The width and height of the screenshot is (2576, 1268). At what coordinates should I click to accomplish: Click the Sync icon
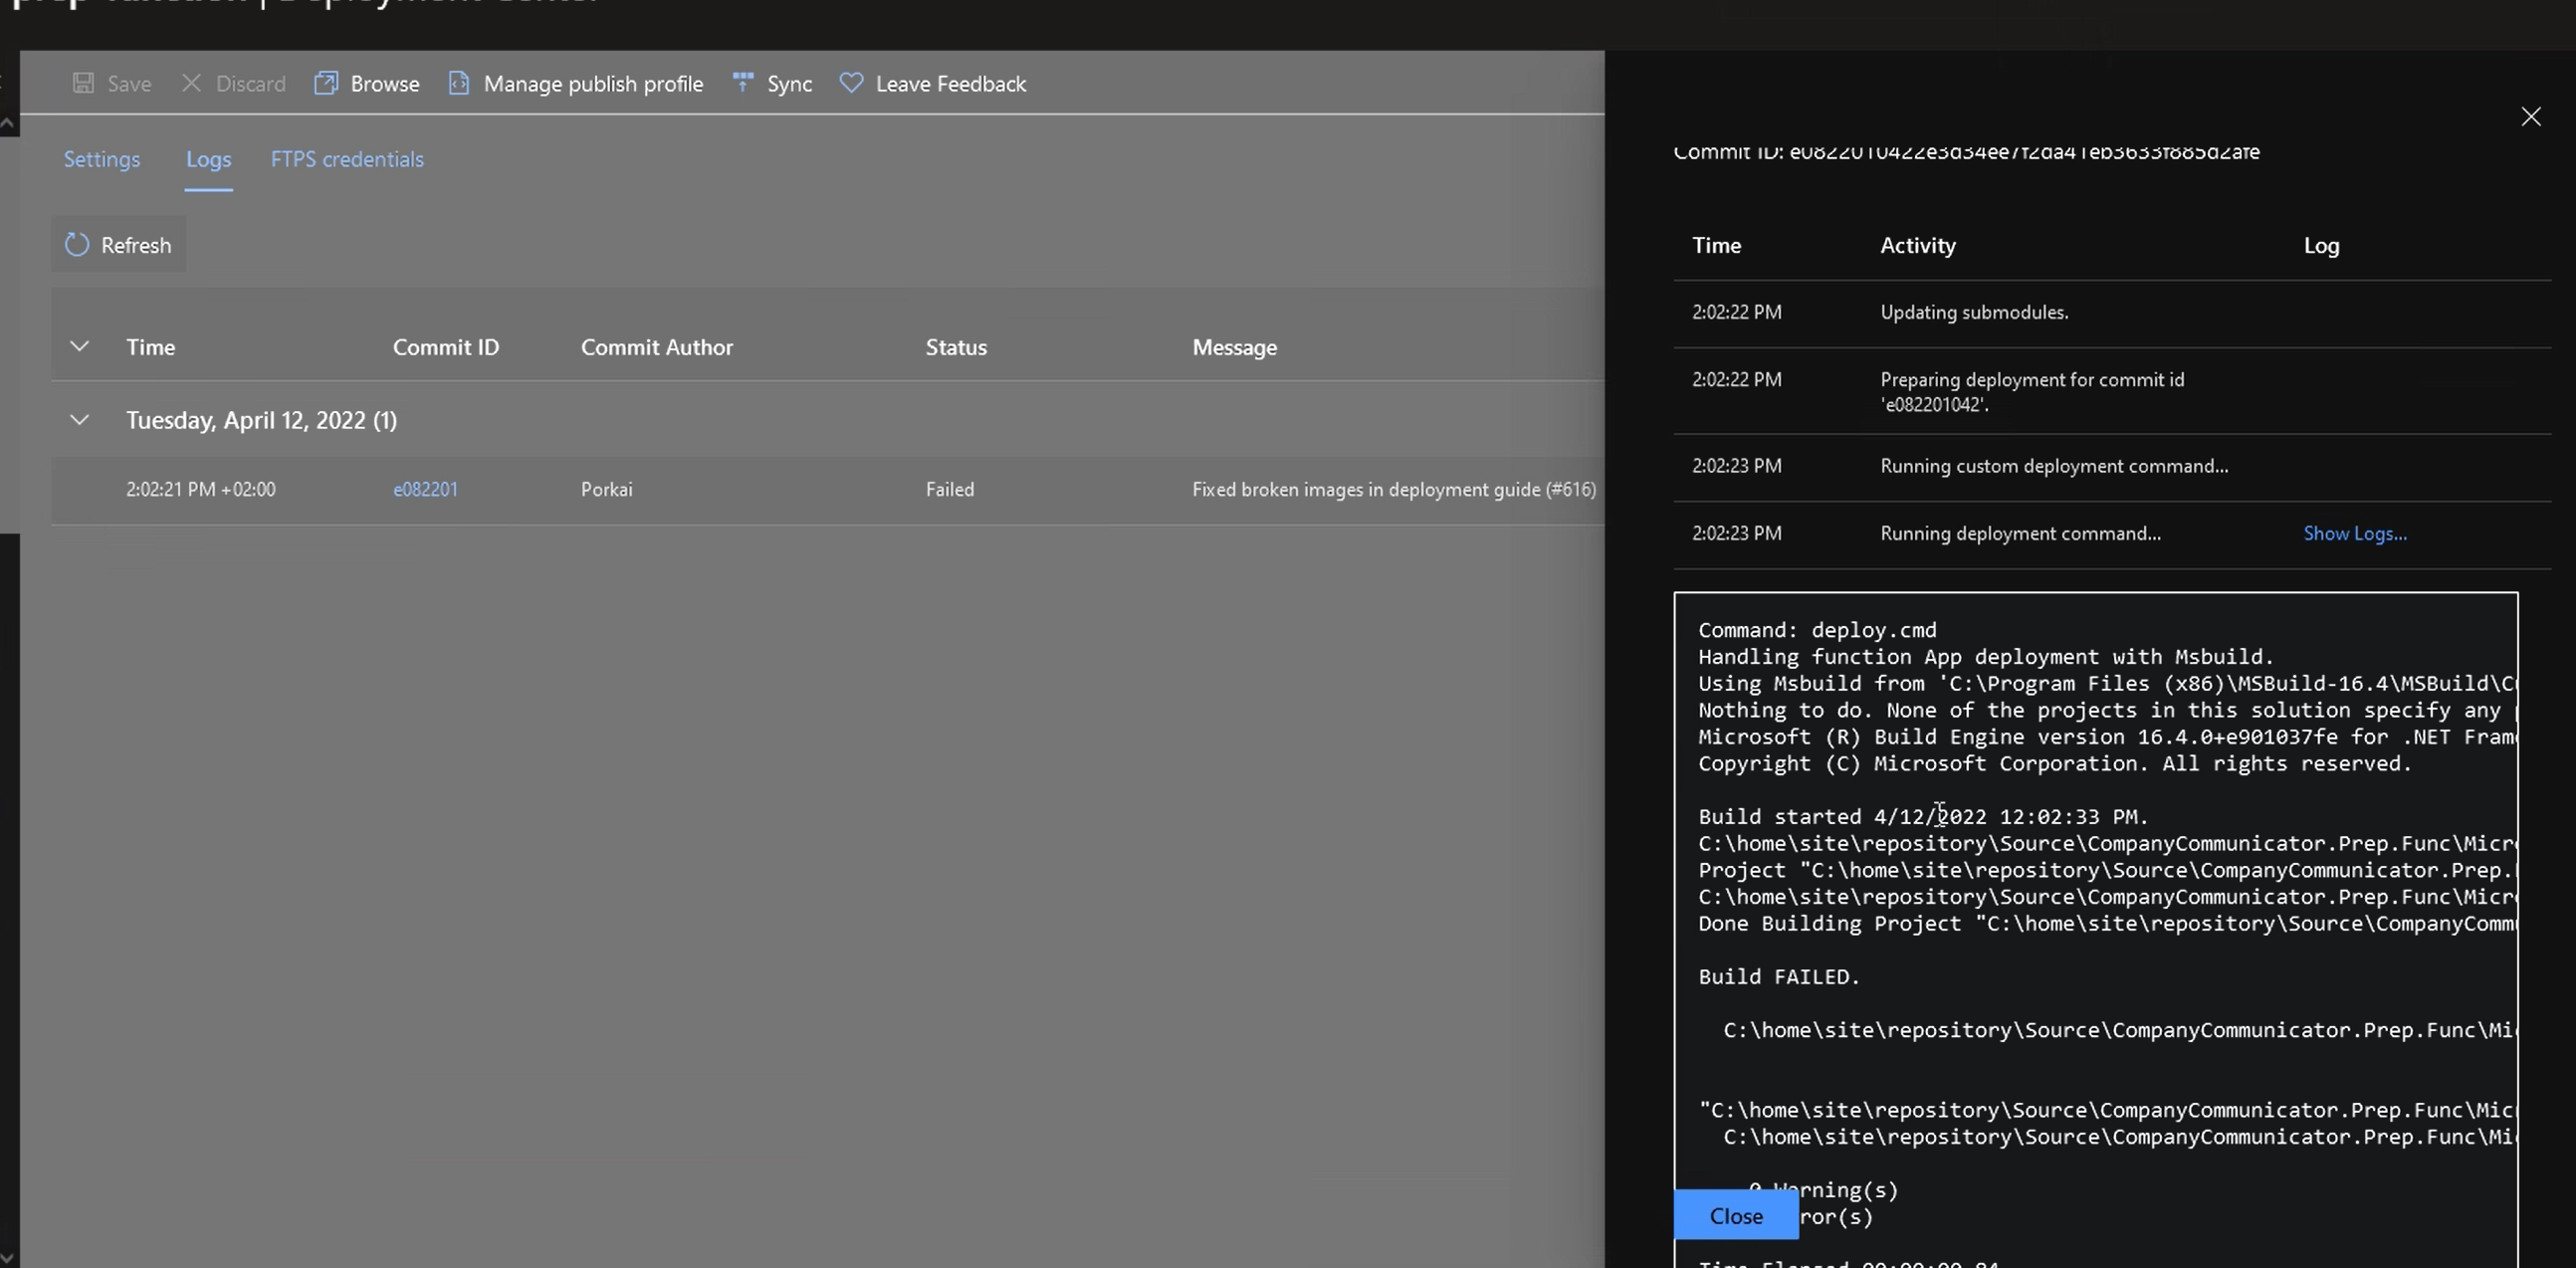click(743, 82)
